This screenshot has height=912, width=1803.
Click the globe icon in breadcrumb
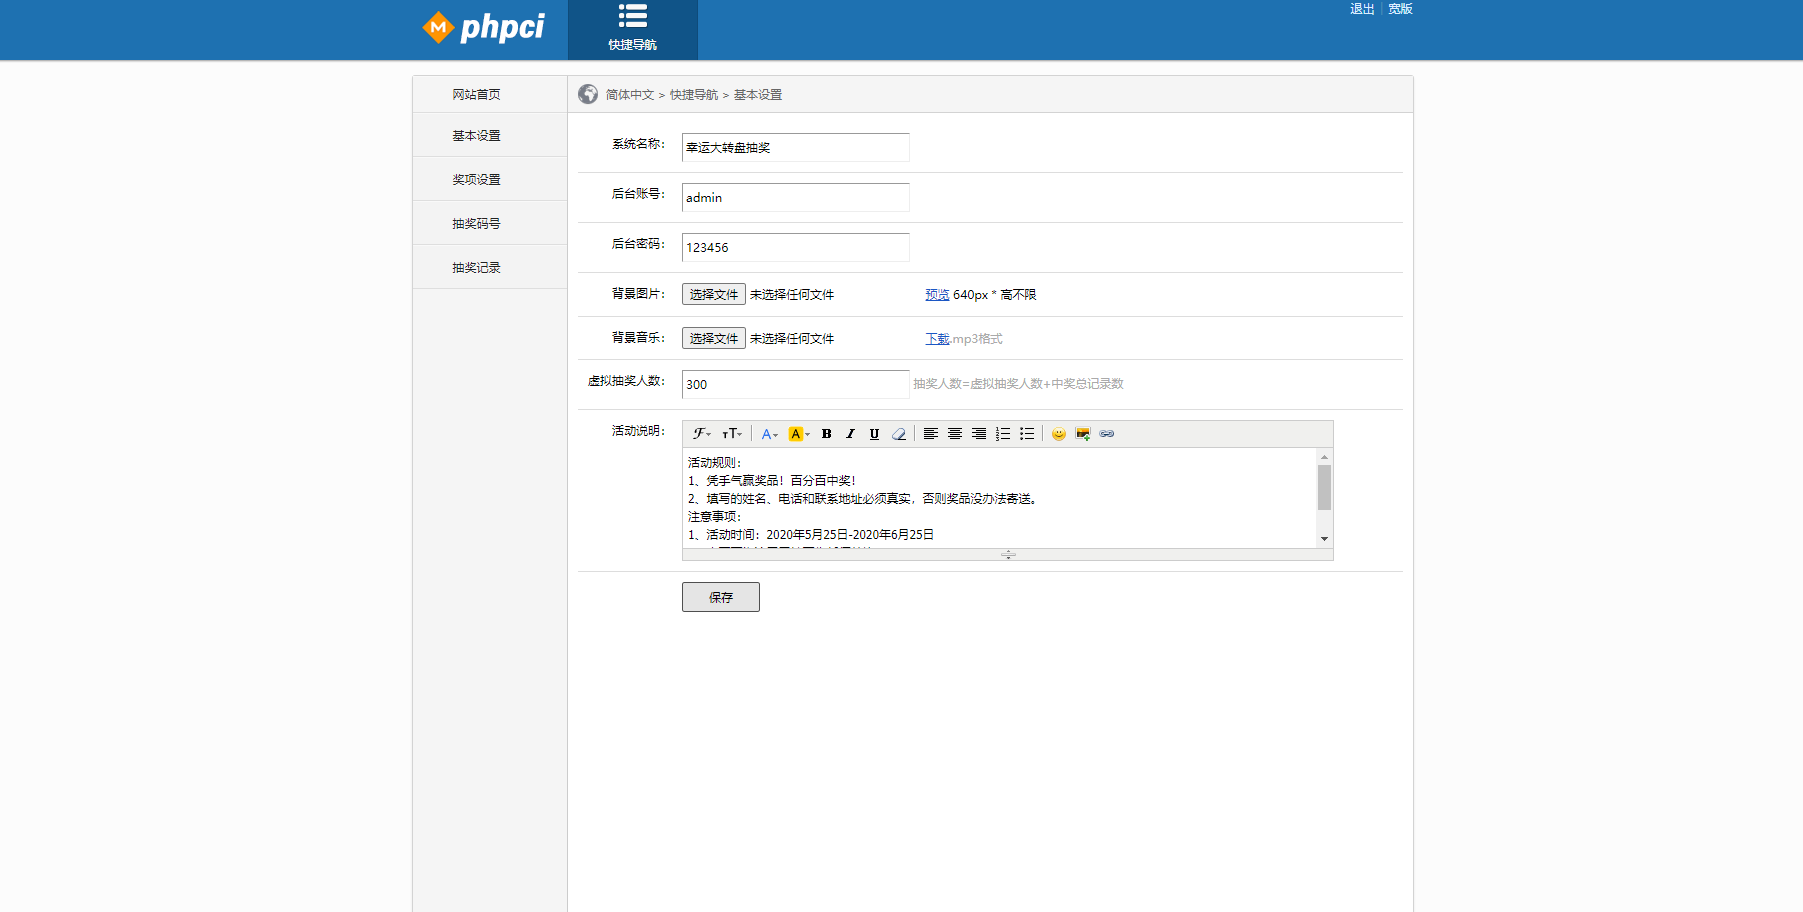[x=588, y=94]
